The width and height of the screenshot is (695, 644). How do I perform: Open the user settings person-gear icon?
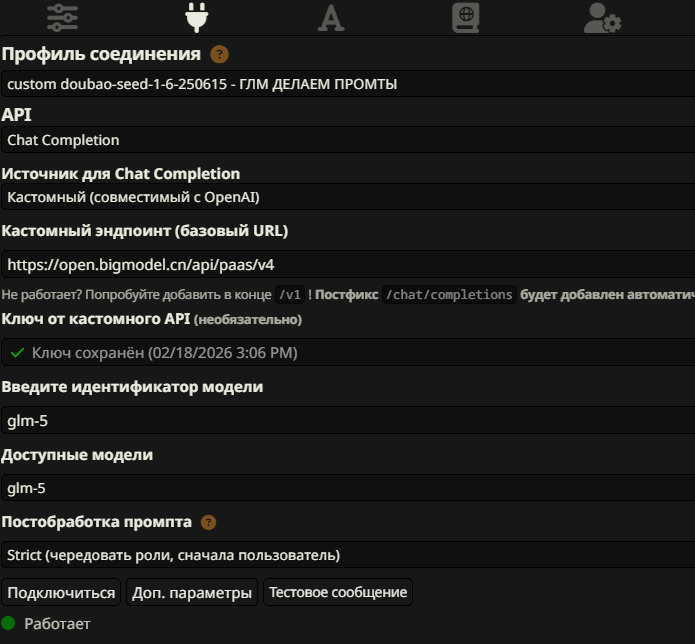(x=602, y=18)
